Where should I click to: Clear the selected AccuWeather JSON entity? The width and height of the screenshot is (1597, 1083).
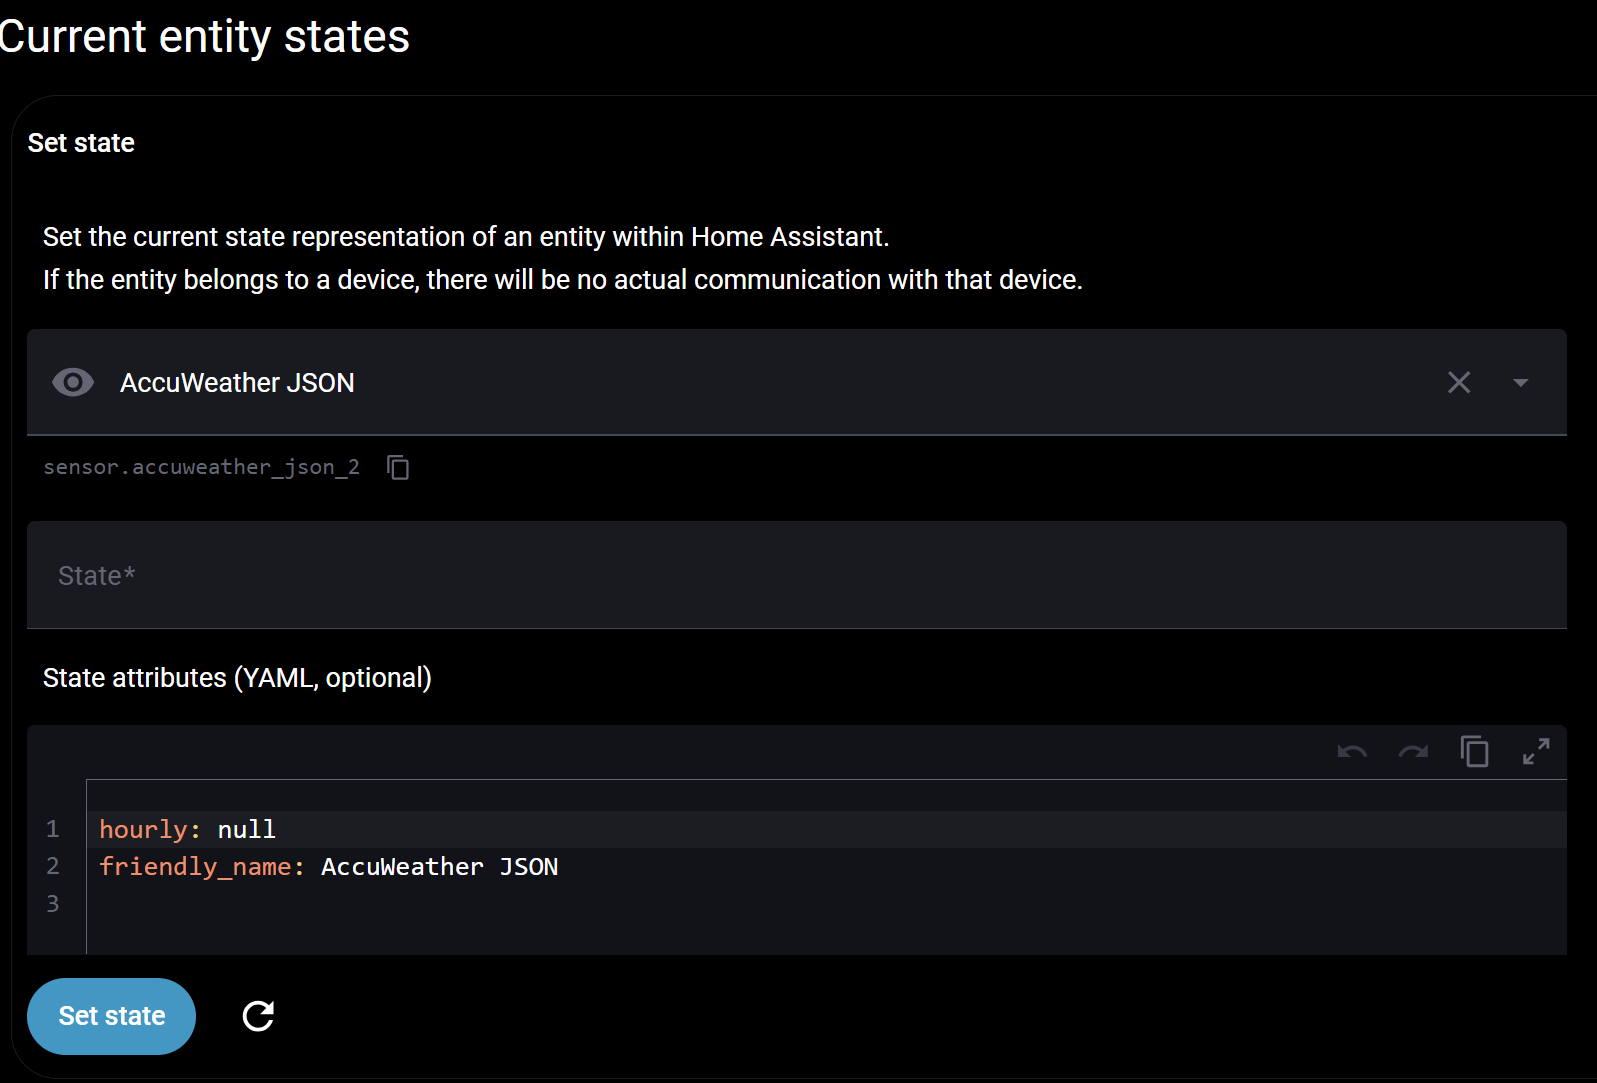tap(1459, 382)
